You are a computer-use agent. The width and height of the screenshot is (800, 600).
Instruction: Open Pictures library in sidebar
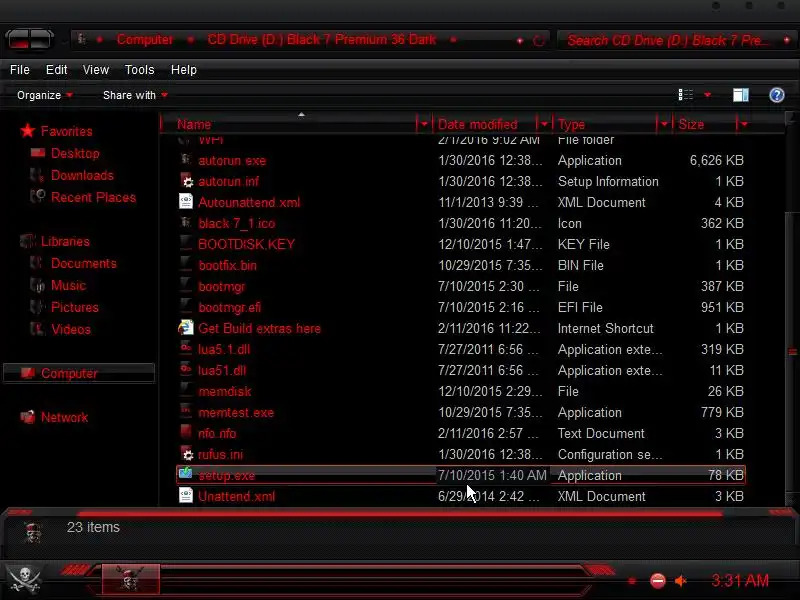point(75,307)
